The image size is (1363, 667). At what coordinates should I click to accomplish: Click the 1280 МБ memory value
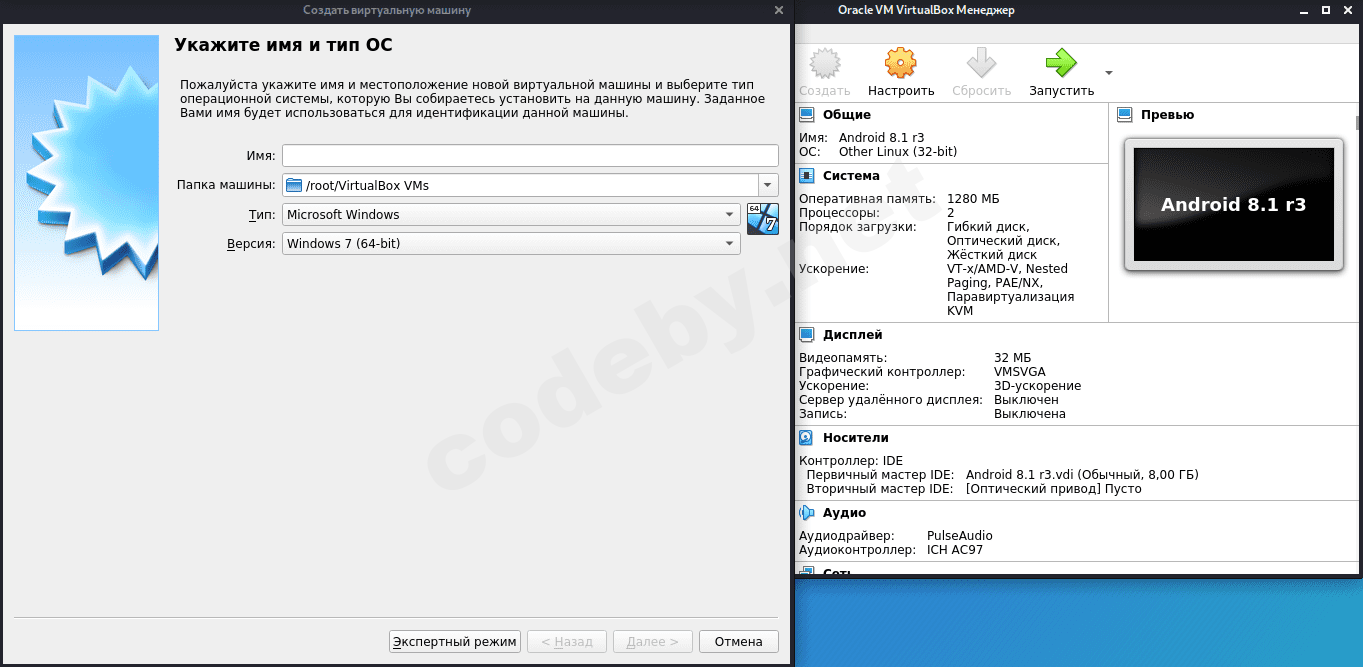click(973, 199)
